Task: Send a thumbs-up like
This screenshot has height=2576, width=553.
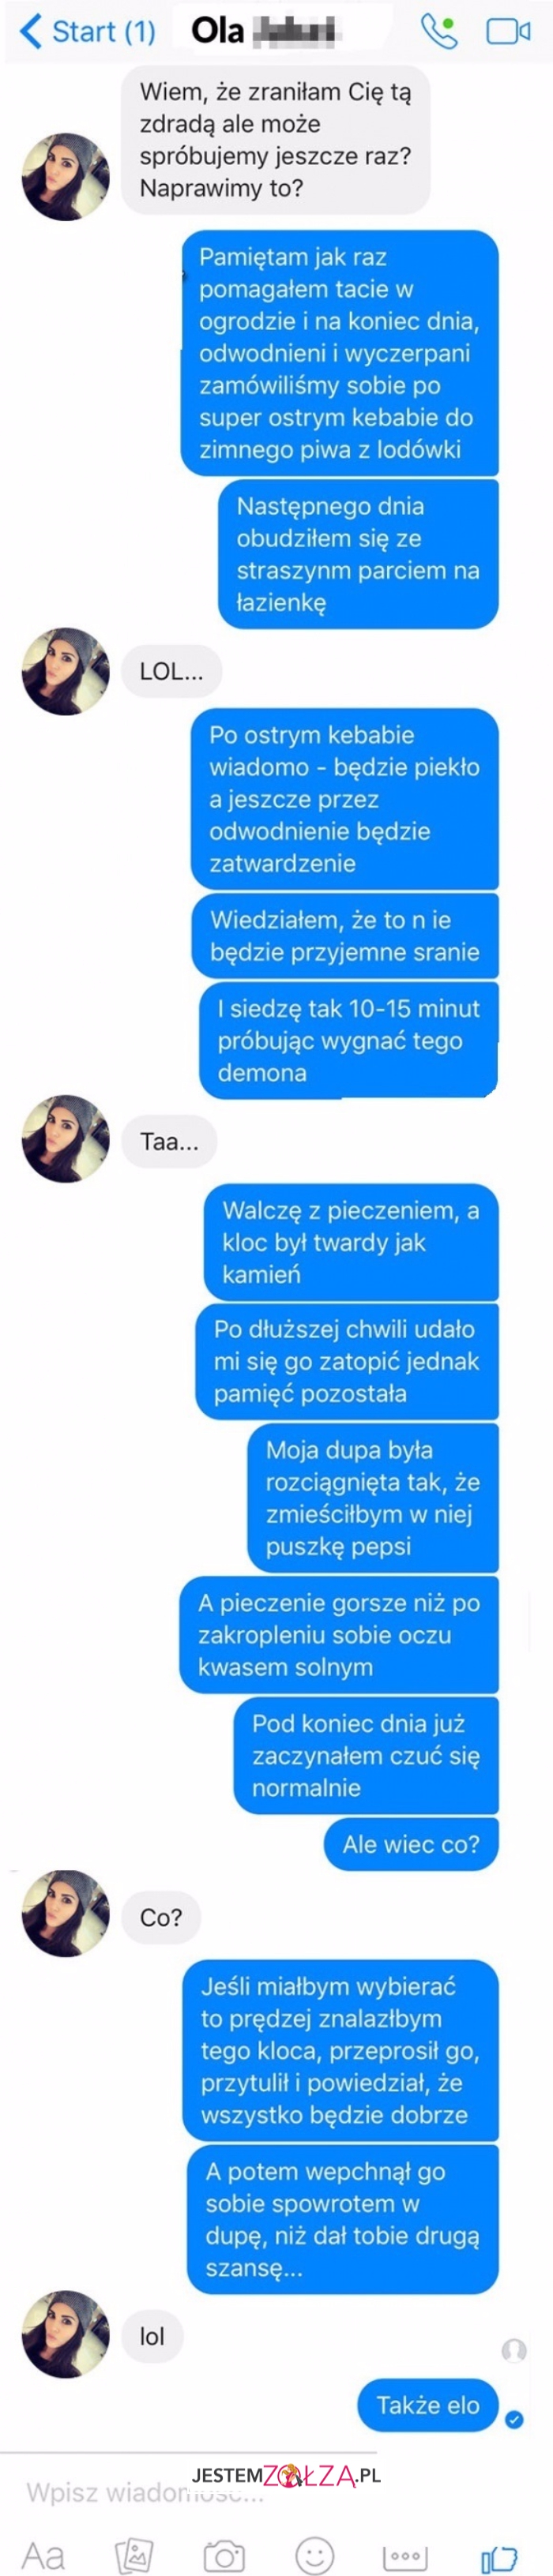Action: (499, 2555)
